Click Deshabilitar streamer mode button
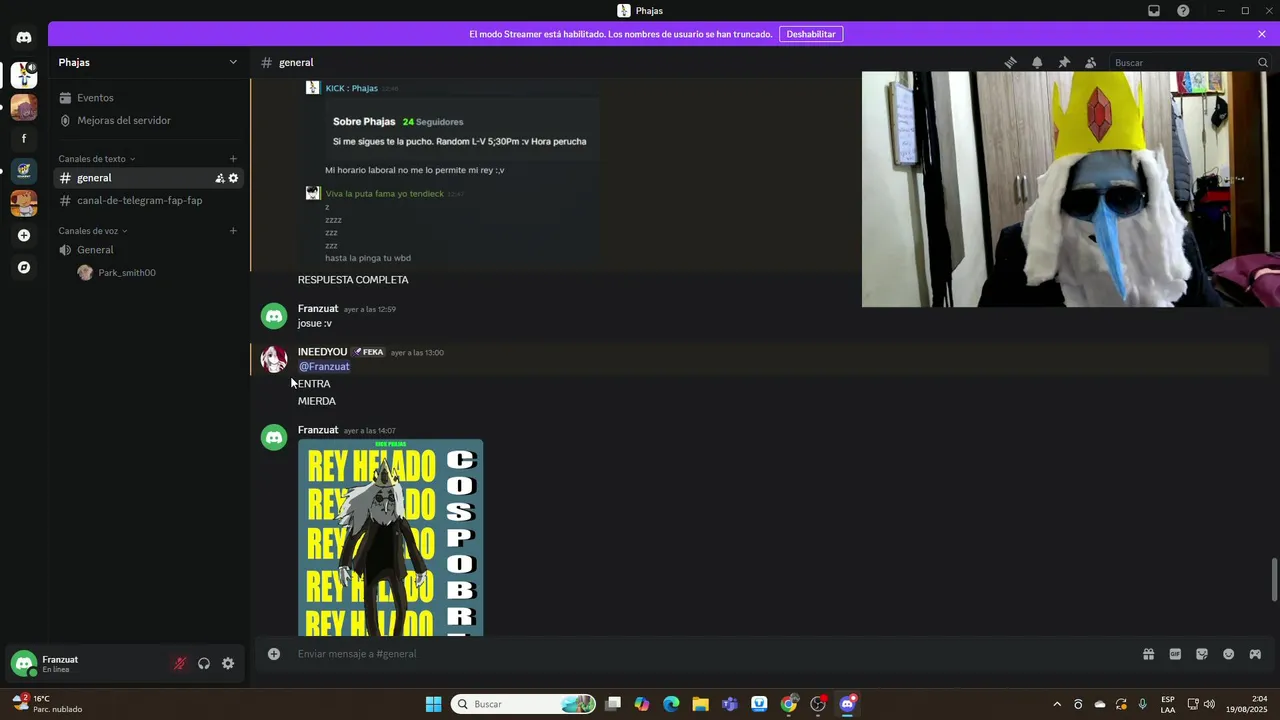This screenshot has height=720, width=1280. (x=811, y=34)
